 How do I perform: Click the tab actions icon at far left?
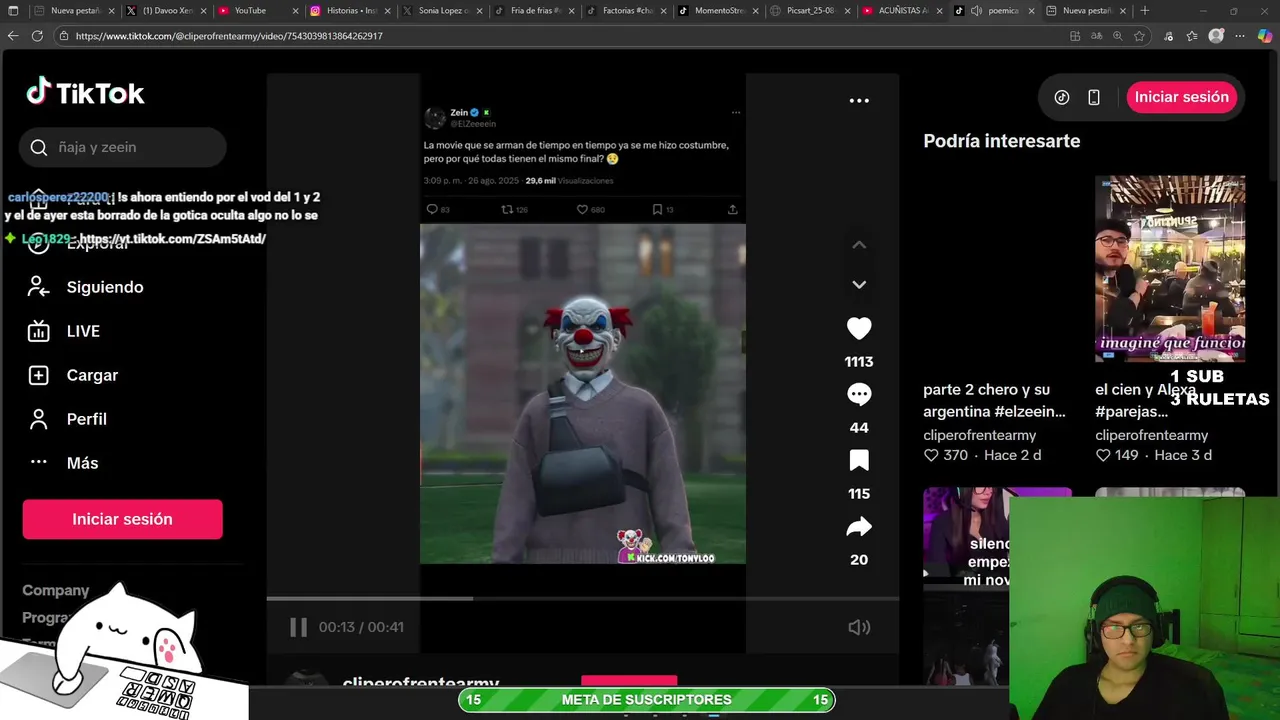pyautogui.click(x=12, y=11)
